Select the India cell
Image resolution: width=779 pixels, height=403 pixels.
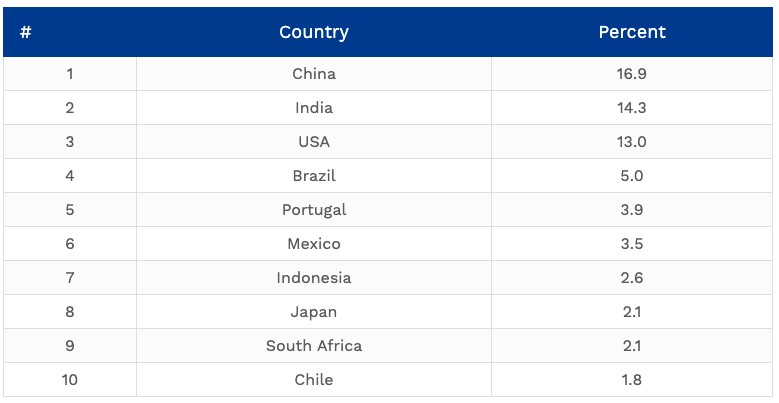(314, 108)
